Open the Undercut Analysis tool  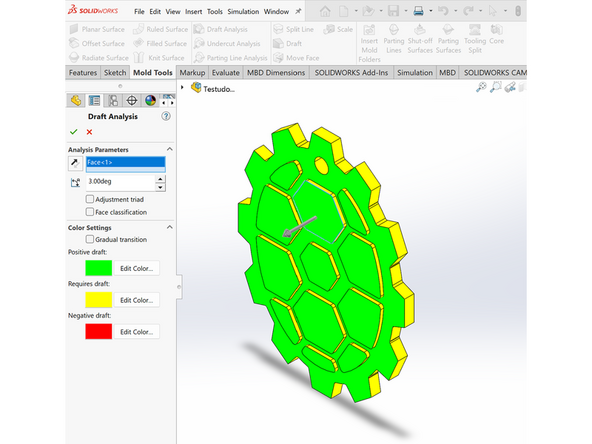tap(227, 43)
